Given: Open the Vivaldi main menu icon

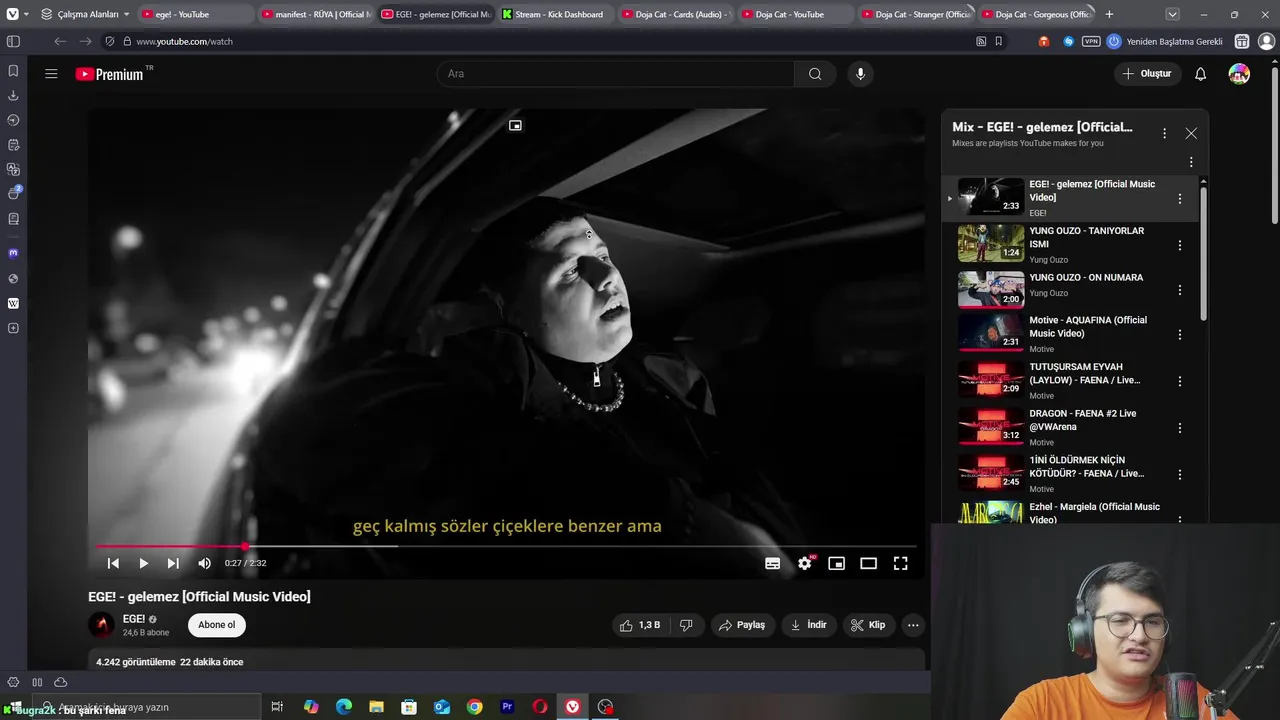Looking at the screenshot, I should coord(12,14).
